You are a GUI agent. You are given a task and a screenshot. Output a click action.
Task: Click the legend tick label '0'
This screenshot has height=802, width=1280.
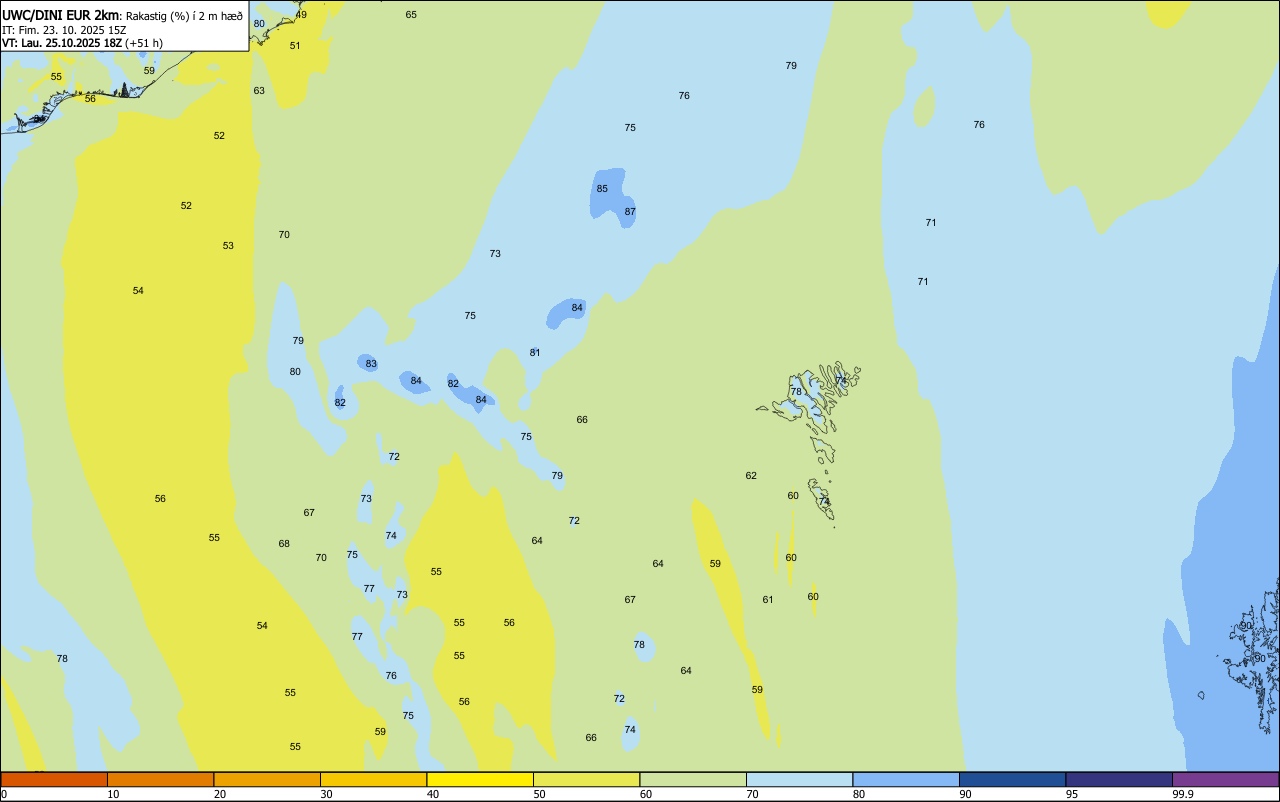point(4,794)
